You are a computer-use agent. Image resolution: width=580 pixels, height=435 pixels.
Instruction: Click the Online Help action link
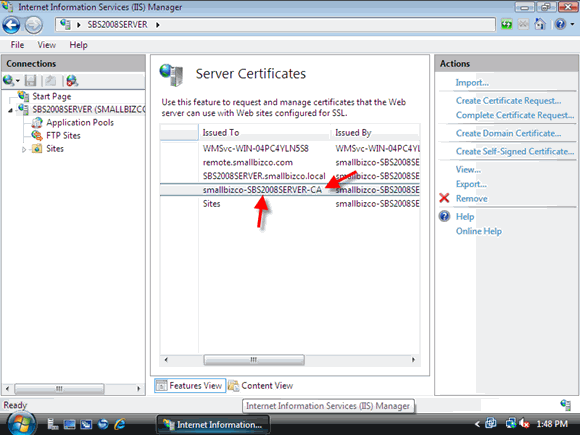pyautogui.click(x=479, y=231)
